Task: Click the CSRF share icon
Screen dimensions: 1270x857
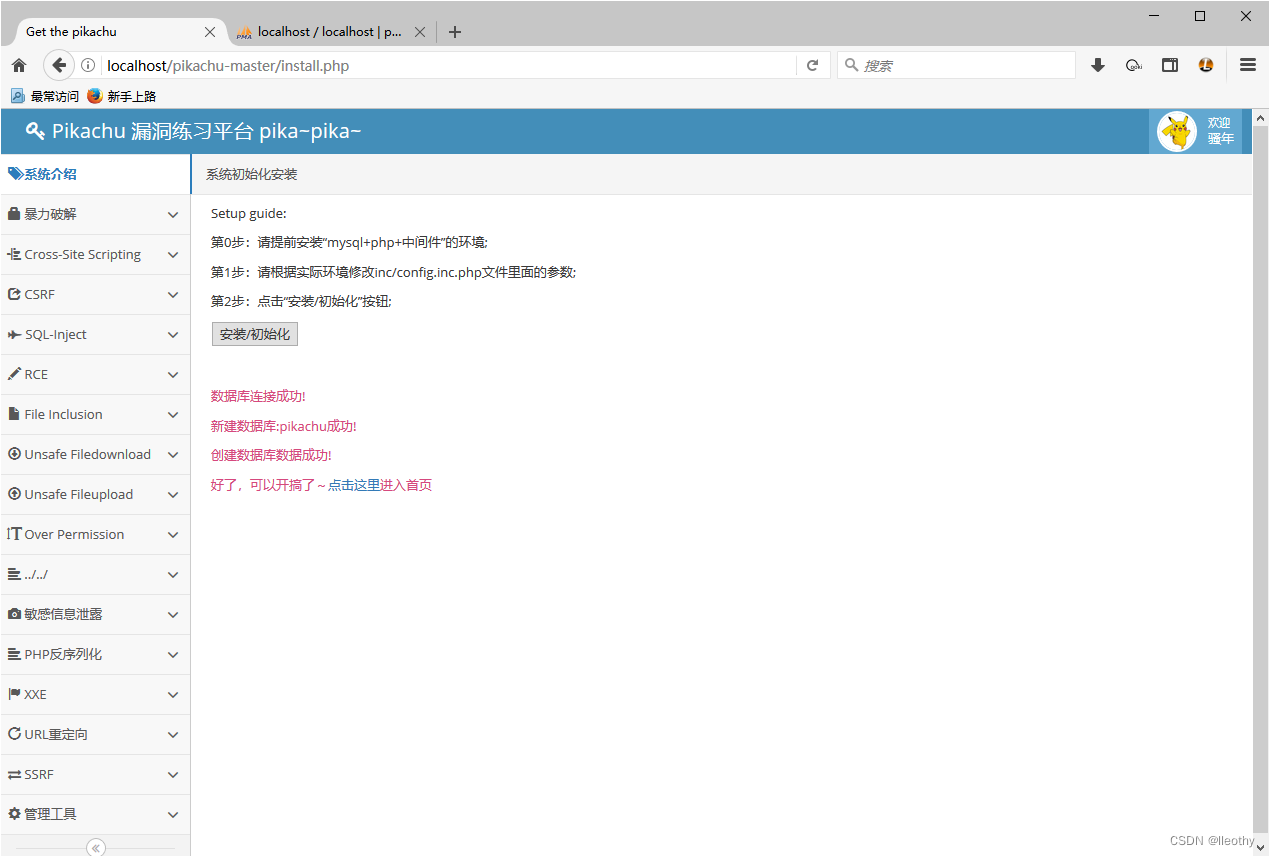Action: [x=14, y=294]
